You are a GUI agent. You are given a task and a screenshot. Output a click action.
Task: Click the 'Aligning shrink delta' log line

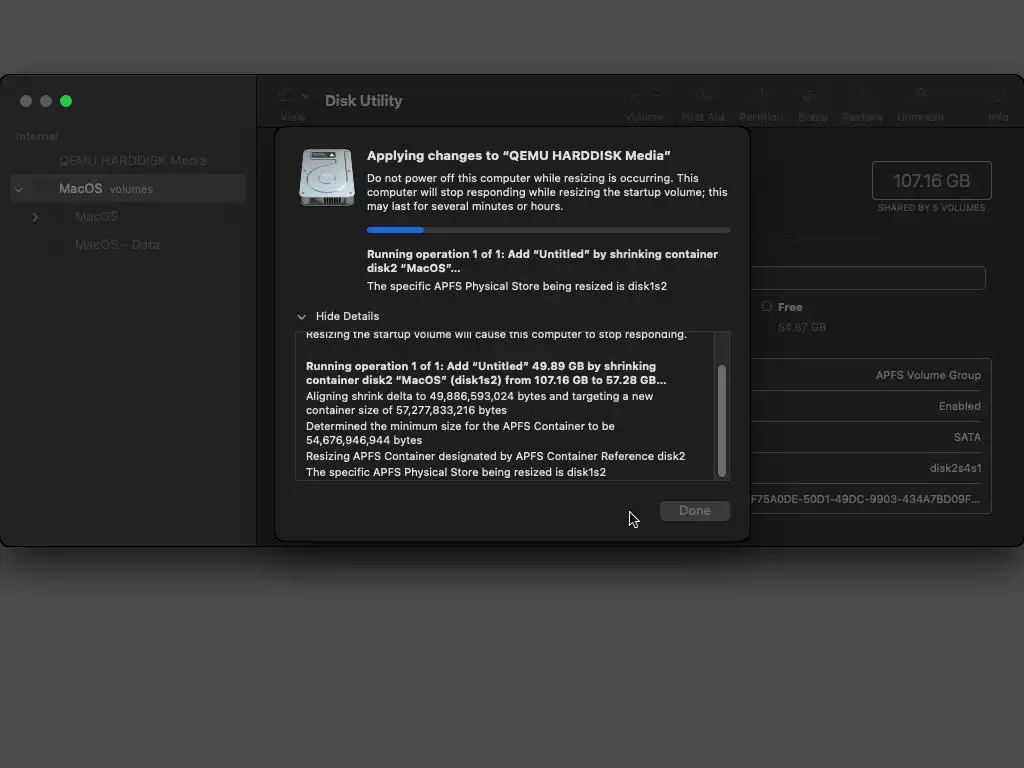[479, 403]
